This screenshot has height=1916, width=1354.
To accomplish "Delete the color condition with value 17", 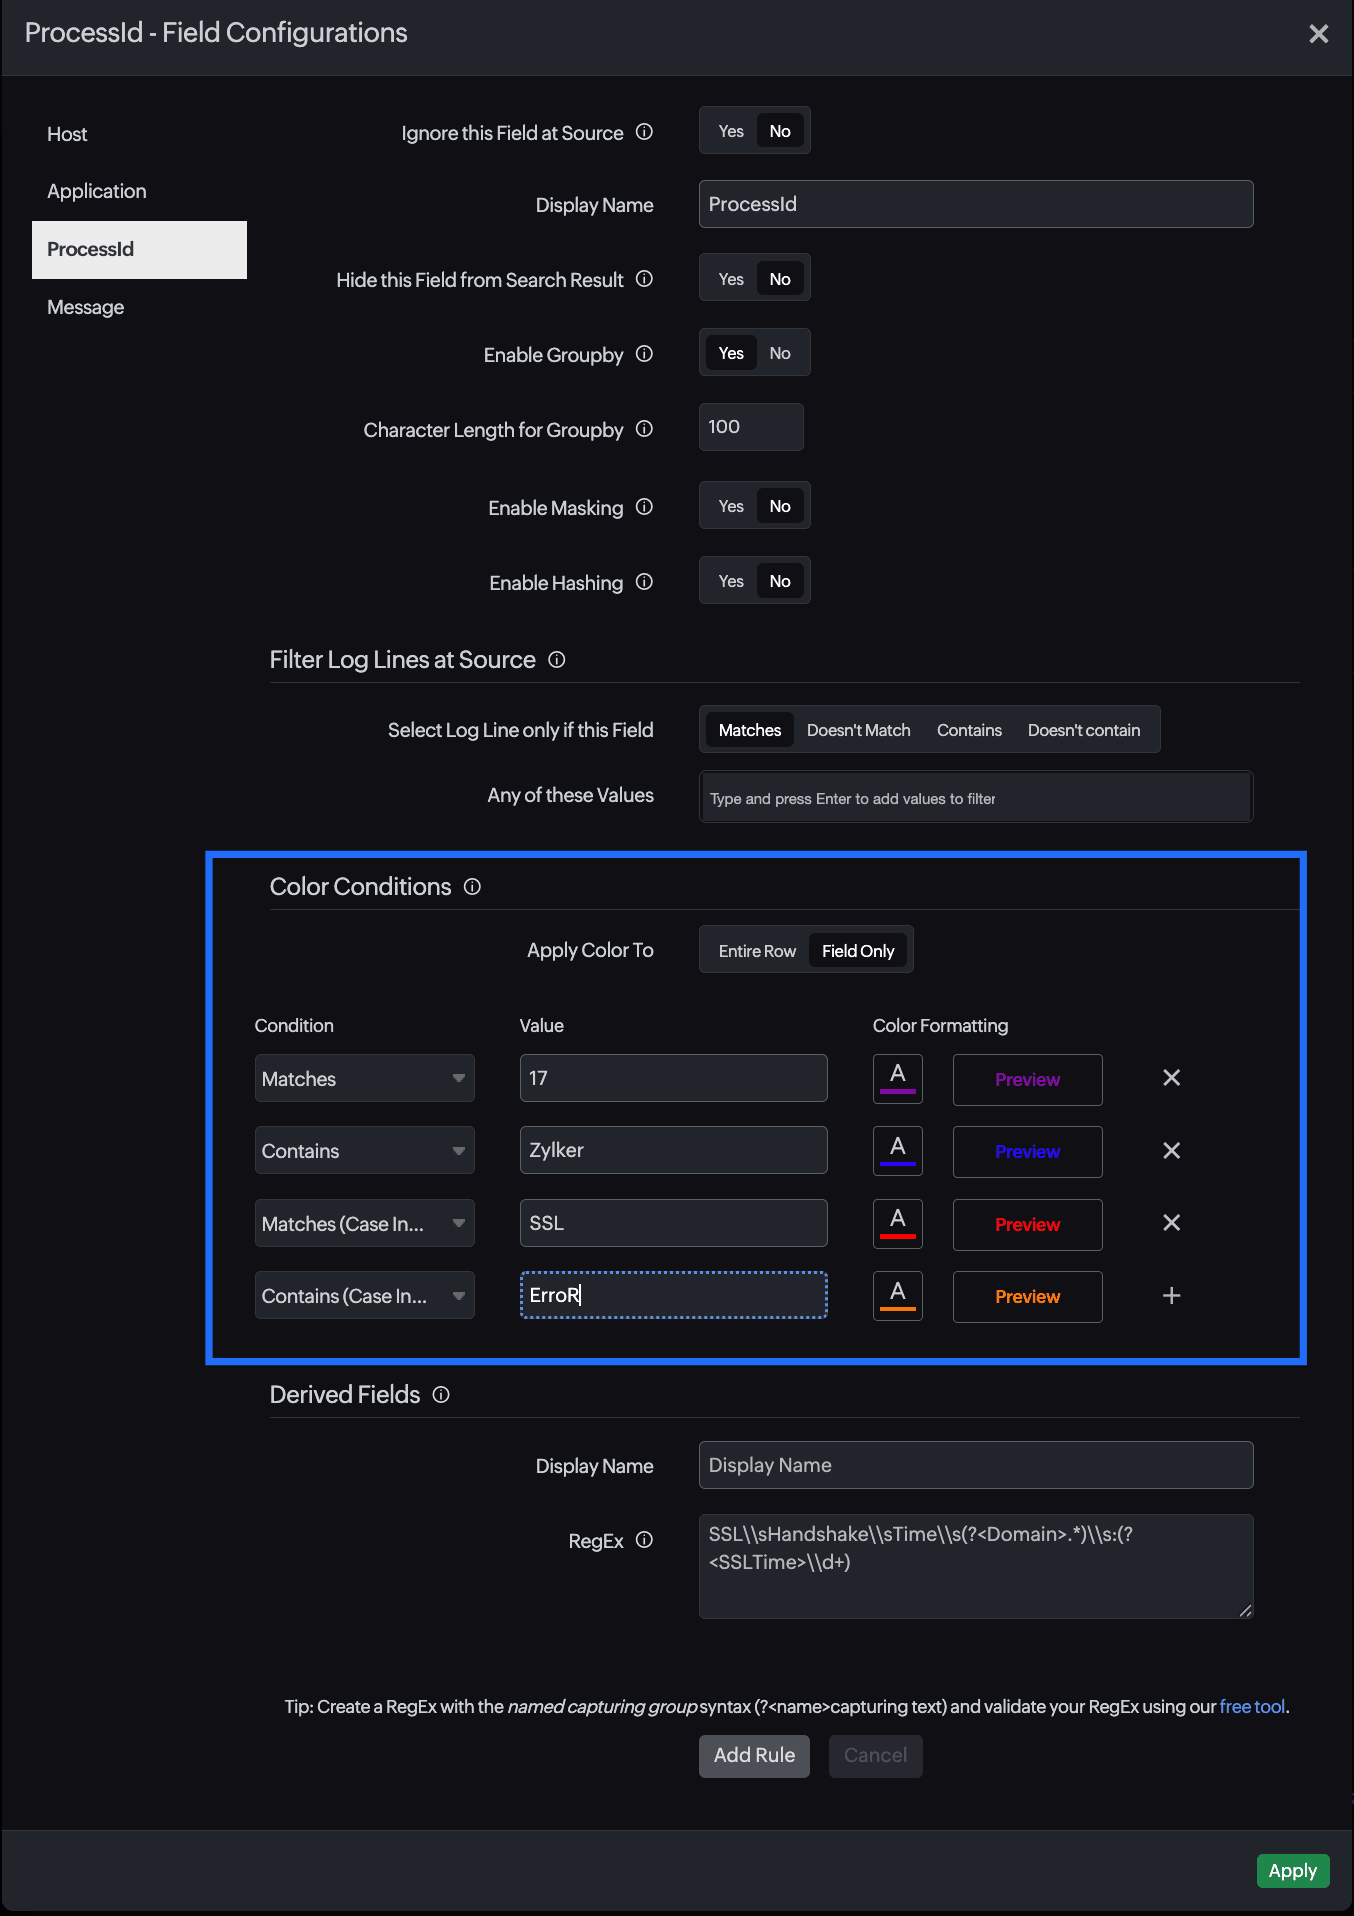I will (x=1171, y=1078).
